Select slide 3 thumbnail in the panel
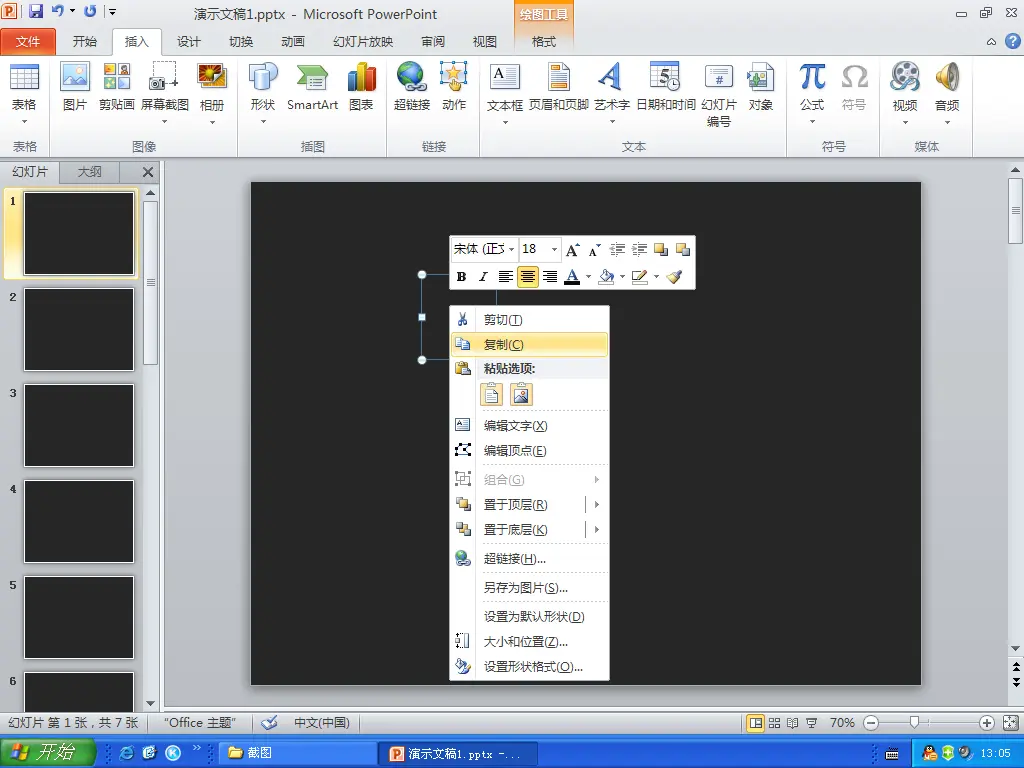Viewport: 1024px width, 768px height. tap(79, 425)
